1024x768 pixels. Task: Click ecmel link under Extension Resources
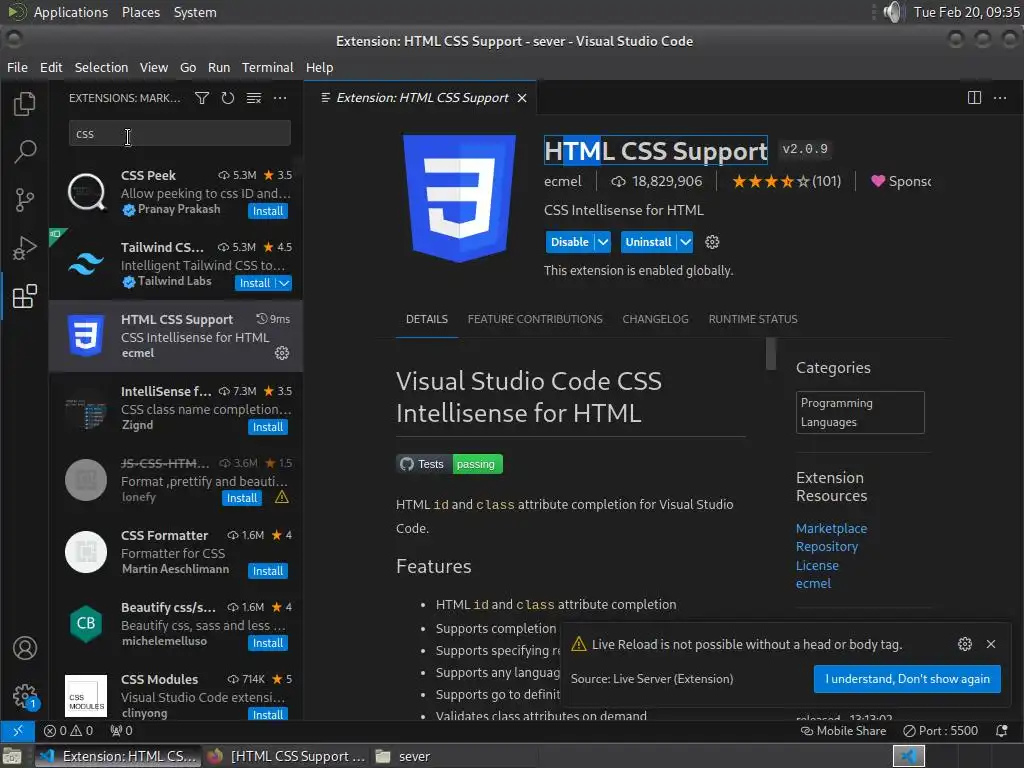(813, 583)
